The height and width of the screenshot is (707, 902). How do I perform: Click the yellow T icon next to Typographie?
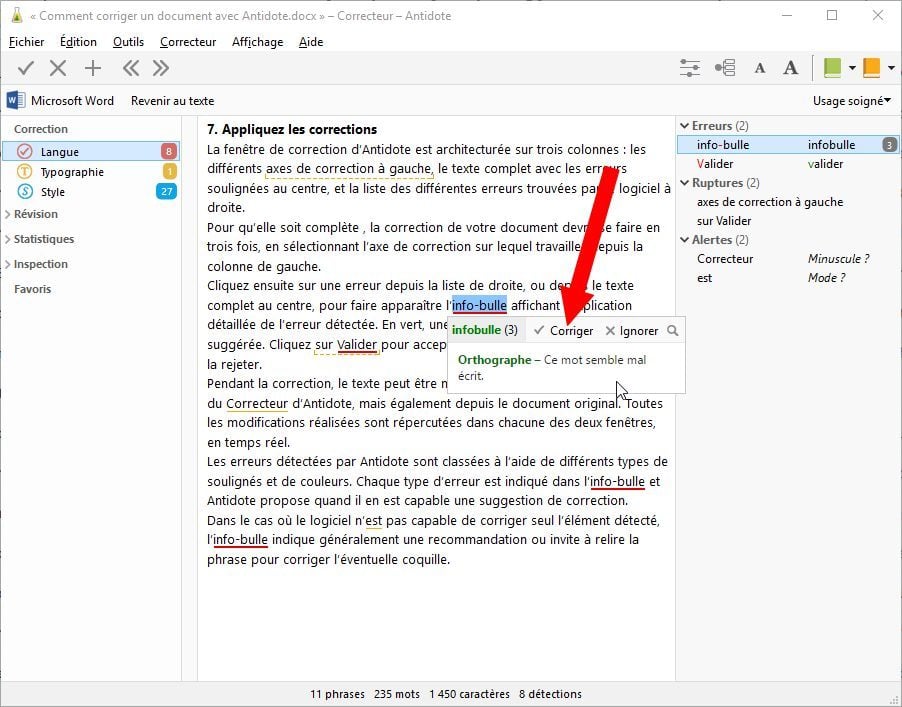pyautogui.click(x=25, y=171)
